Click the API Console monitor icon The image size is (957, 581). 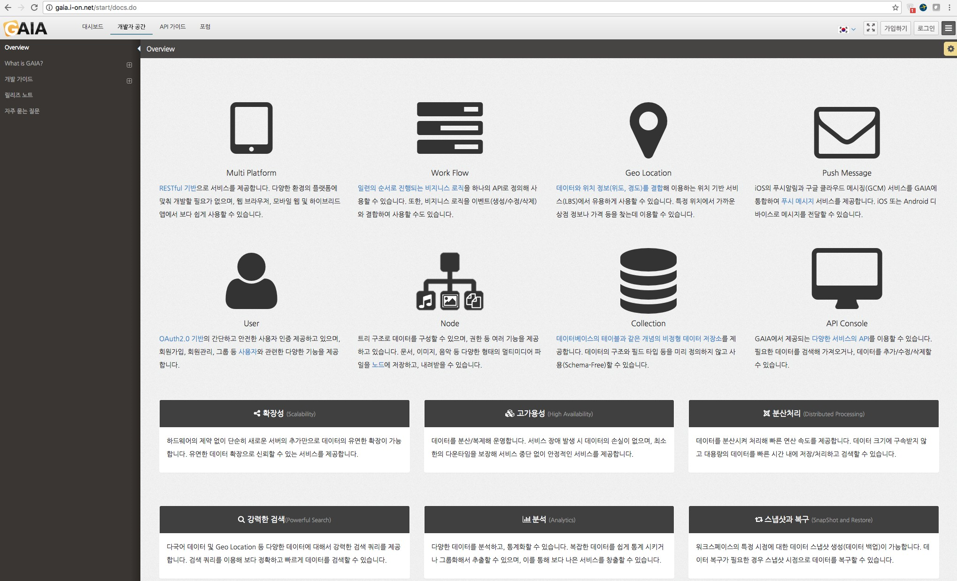846,279
